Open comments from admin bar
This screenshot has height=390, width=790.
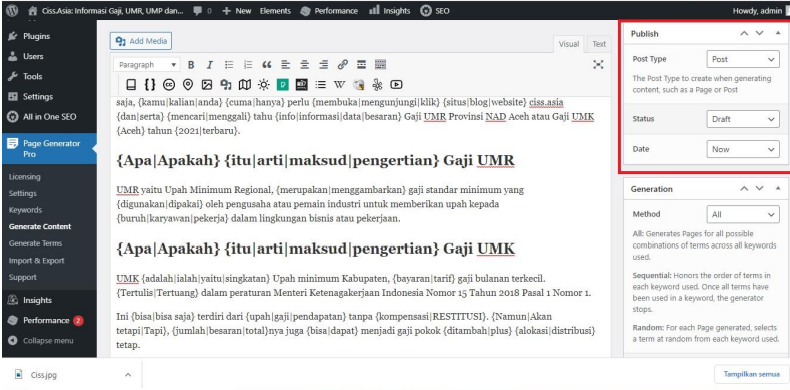[x=203, y=11]
